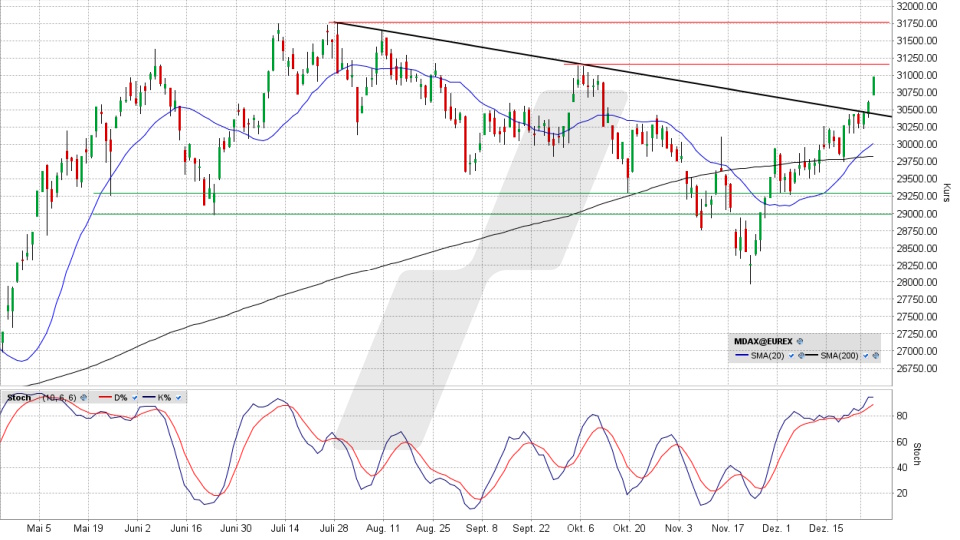960x540 pixels.
Task: Click the 32000.00 price axis label
Action: [x=917, y=6]
